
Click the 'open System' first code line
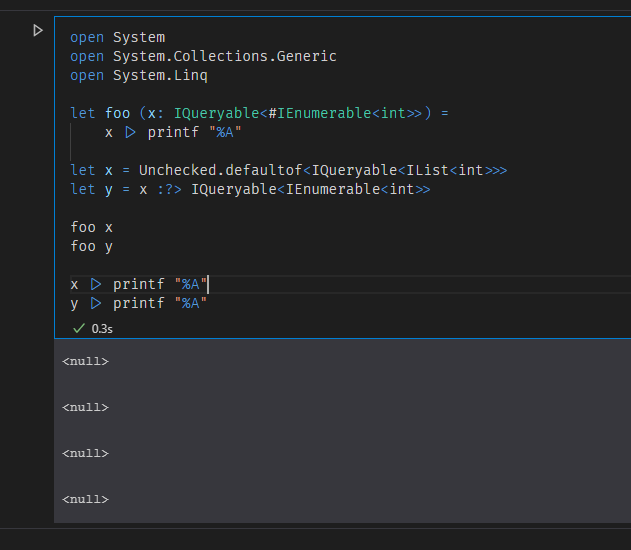point(117,37)
